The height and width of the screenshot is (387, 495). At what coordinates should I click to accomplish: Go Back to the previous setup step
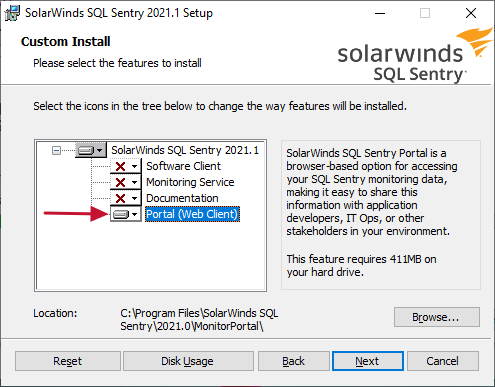294,361
